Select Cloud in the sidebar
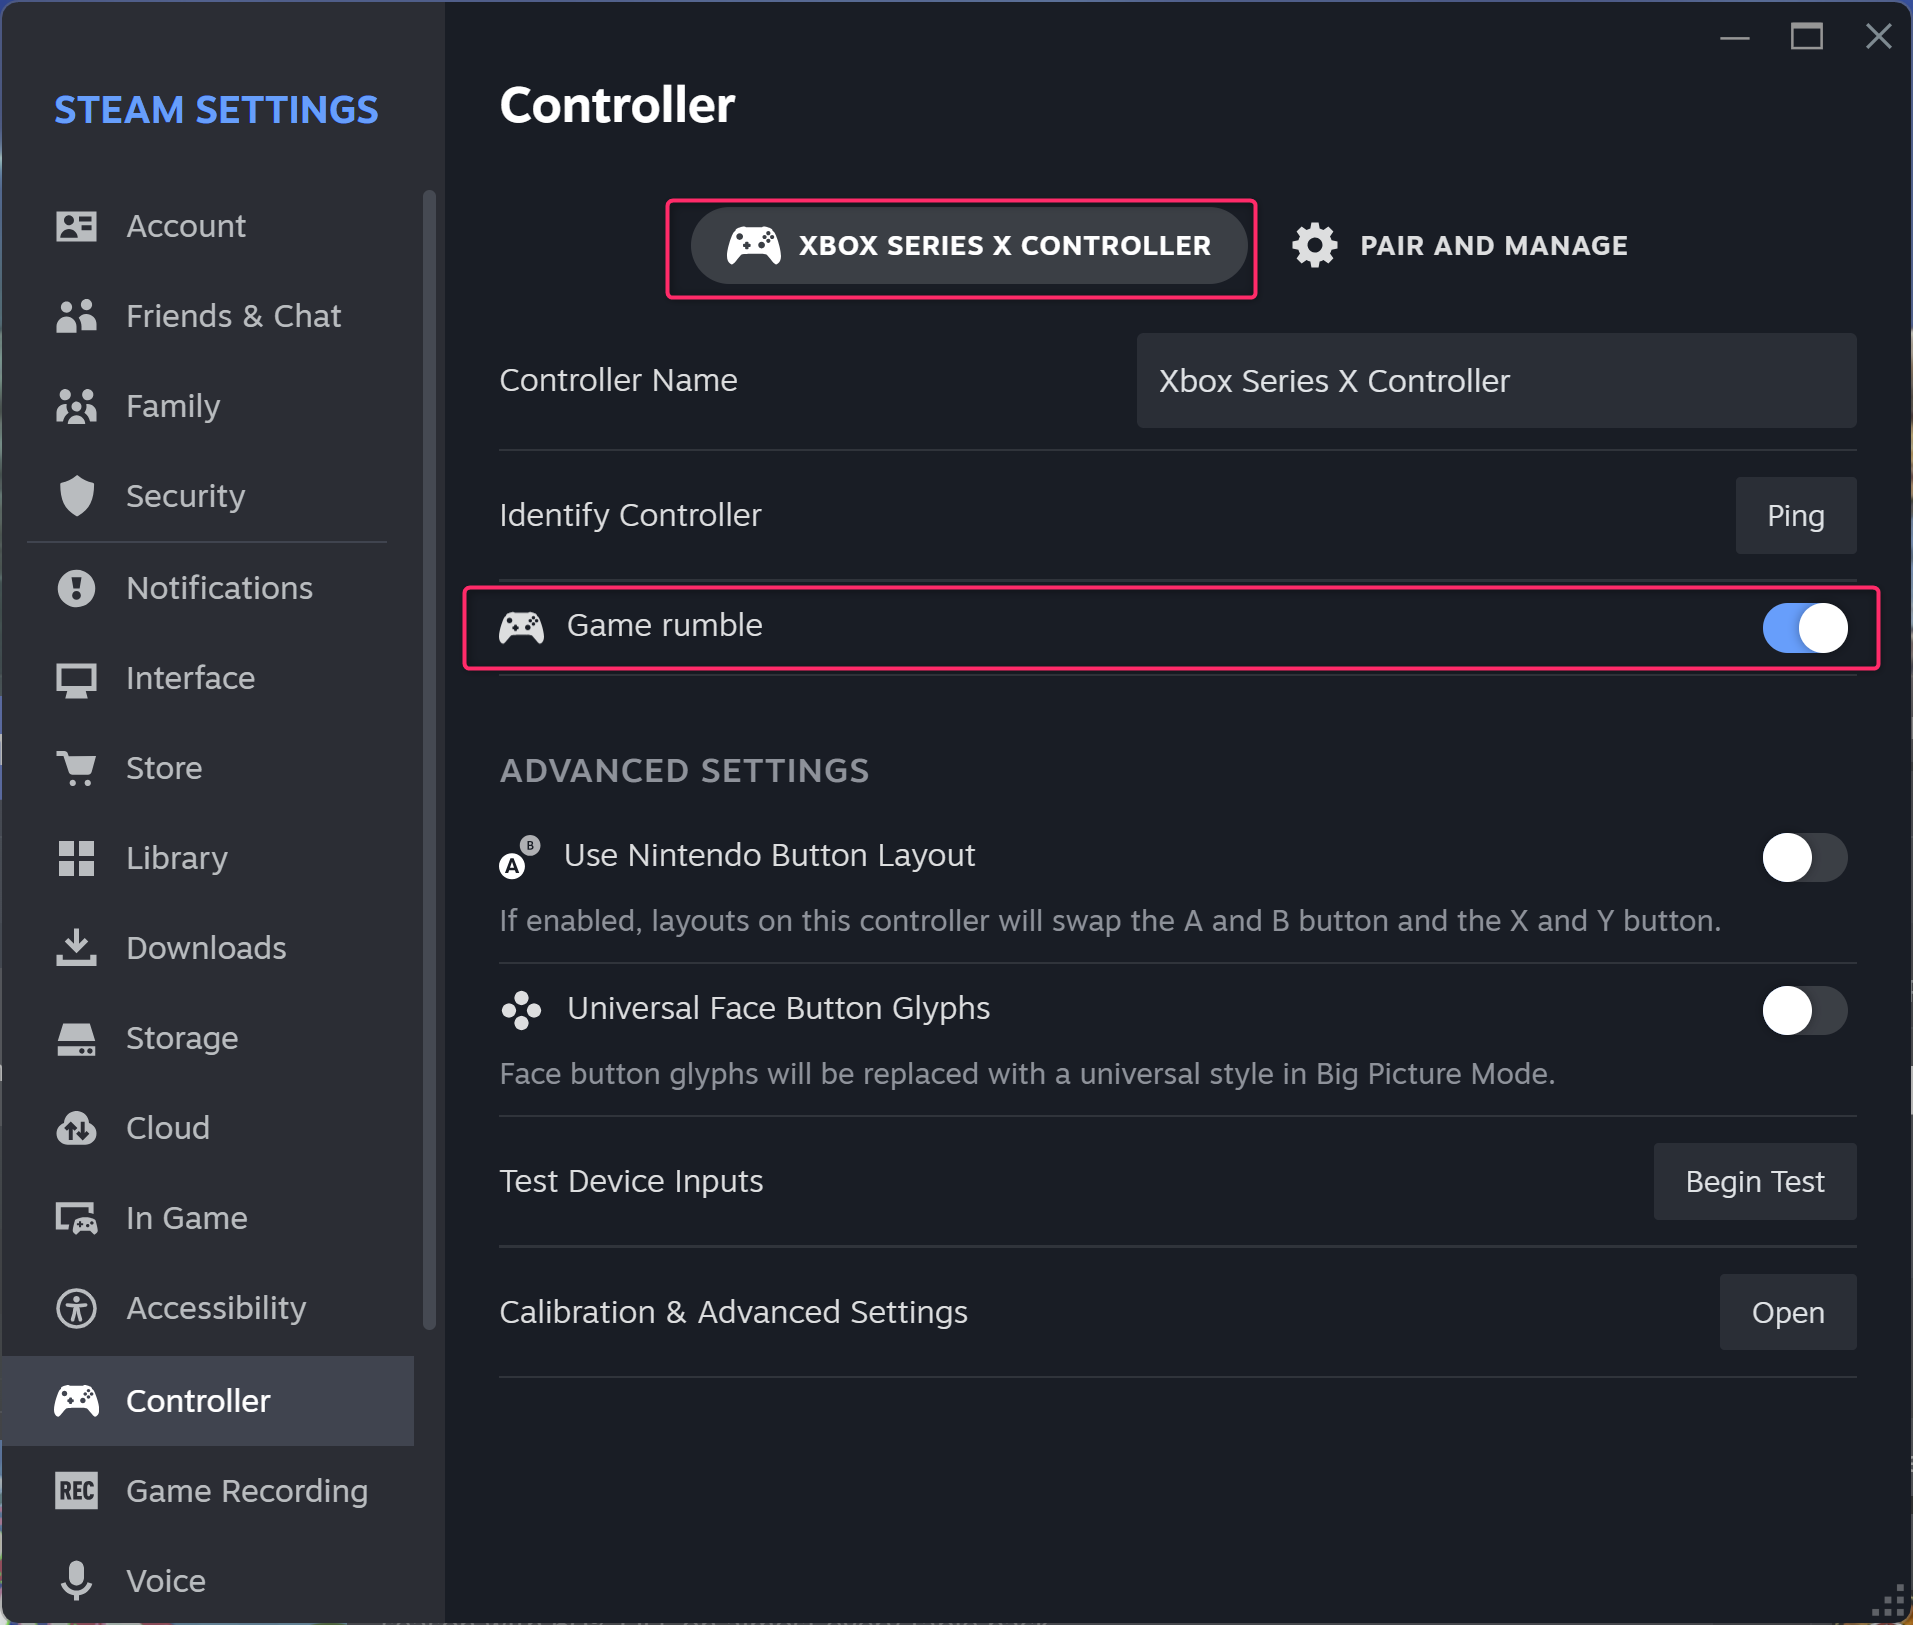Viewport: 1913px width, 1625px height. (x=208, y=1128)
